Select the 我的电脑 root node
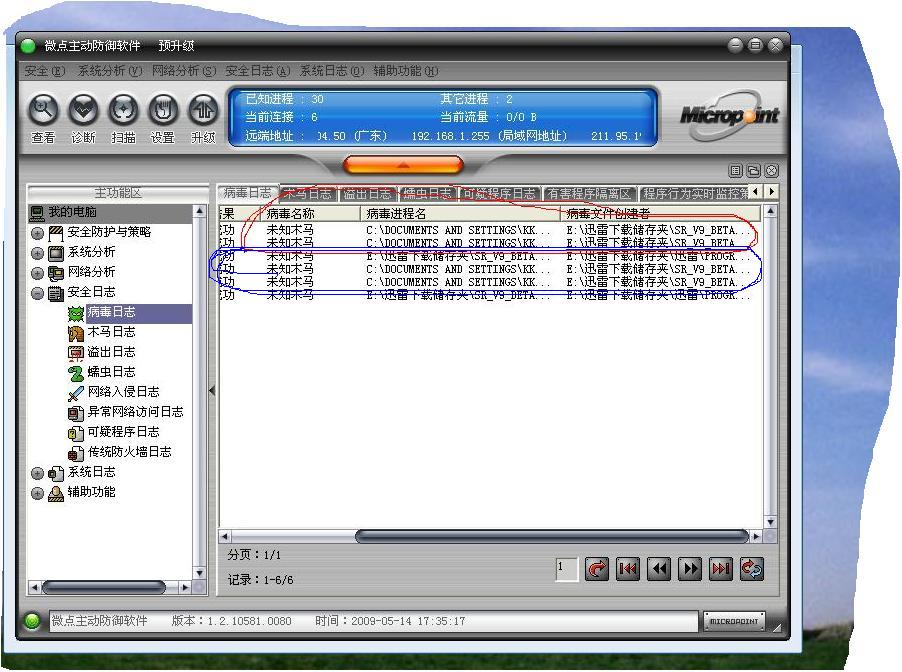The width and height of the screenshot is (902, 672). click(x=72, y=212)
